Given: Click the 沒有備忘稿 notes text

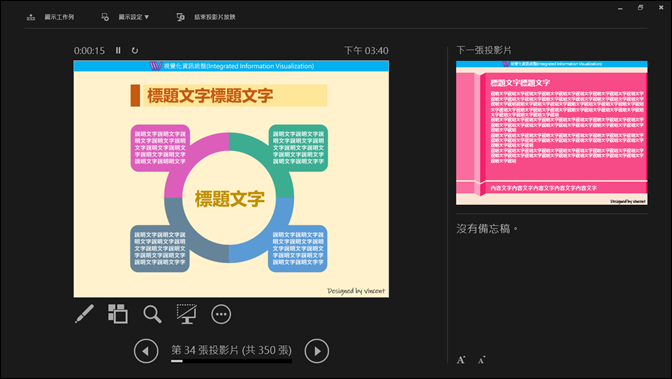Looking at the screenshot, I should 487,229.
